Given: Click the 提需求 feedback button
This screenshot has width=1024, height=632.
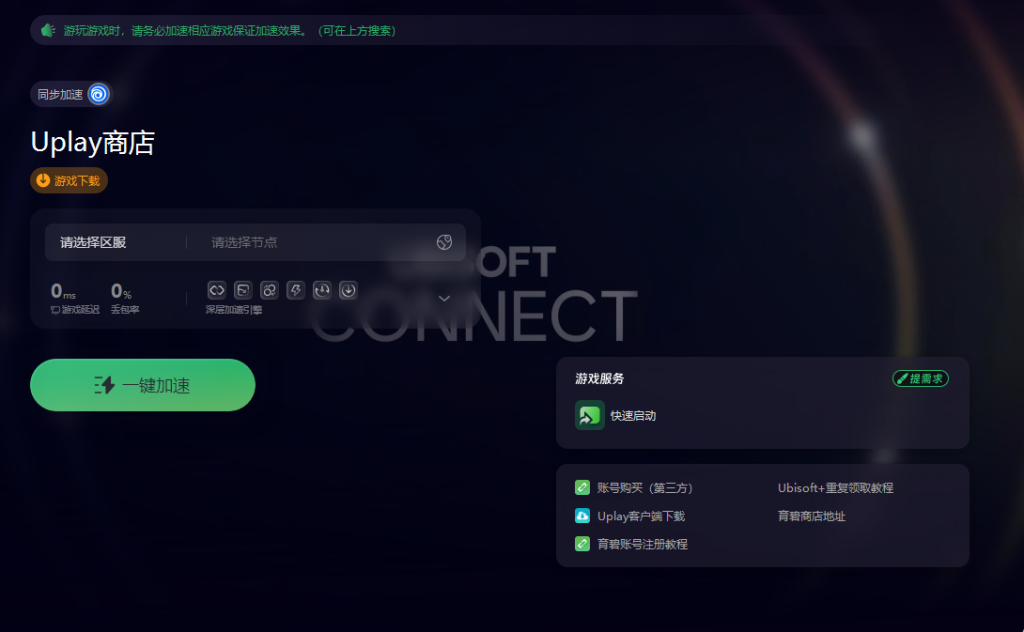Looking at the screenshot, I should [x=920, y=379].
